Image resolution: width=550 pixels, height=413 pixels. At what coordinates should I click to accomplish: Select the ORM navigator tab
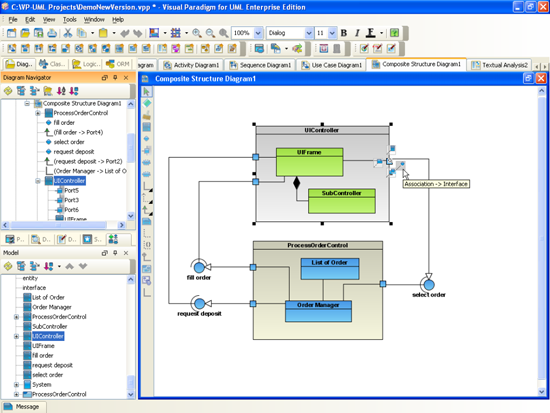pyautogui.click(x=118, y=64)
